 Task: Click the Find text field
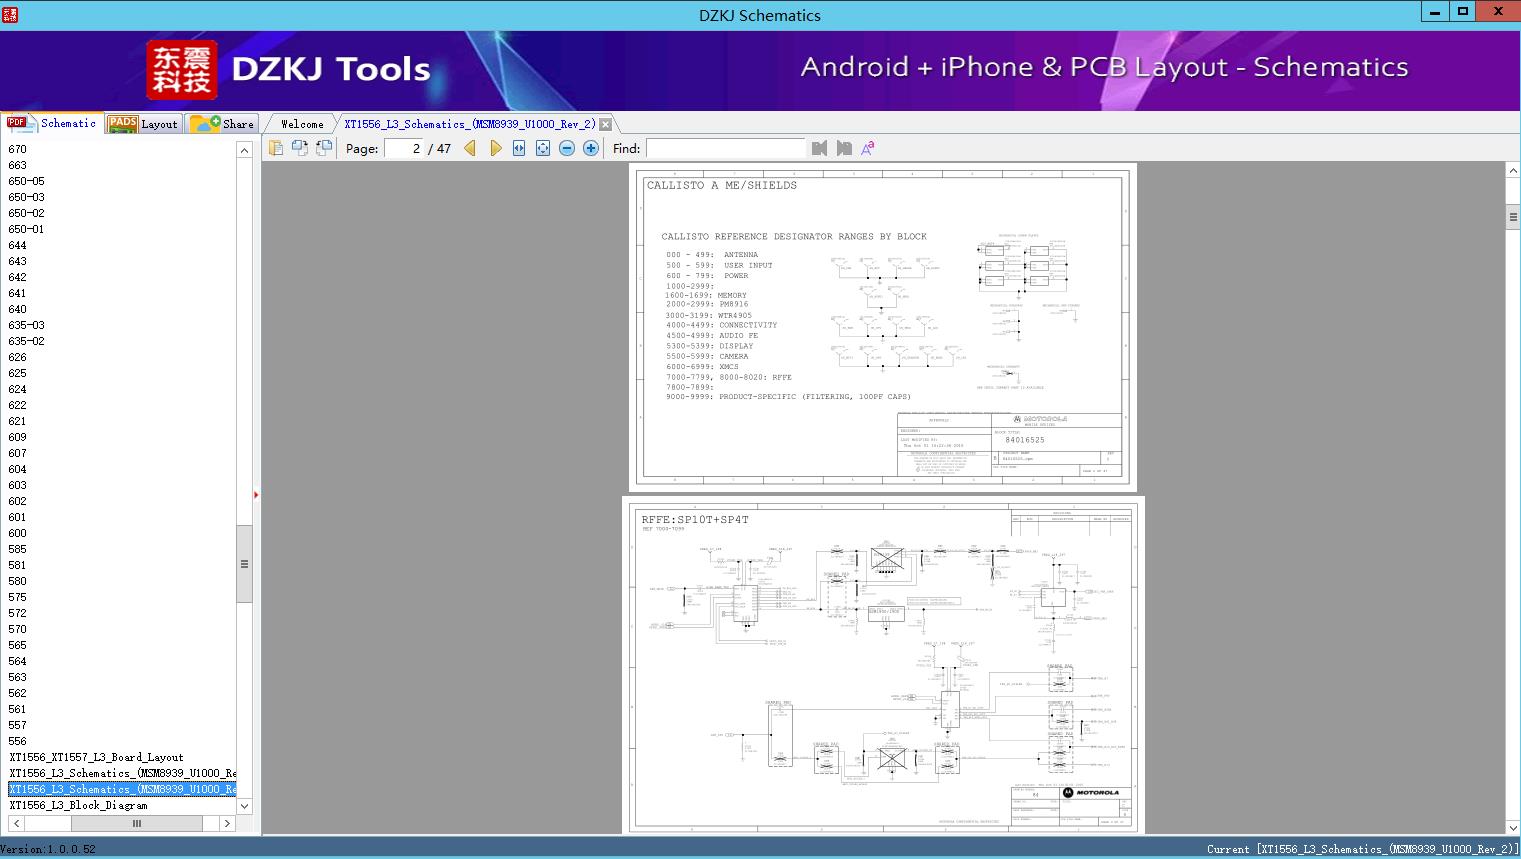pos(725,148)
